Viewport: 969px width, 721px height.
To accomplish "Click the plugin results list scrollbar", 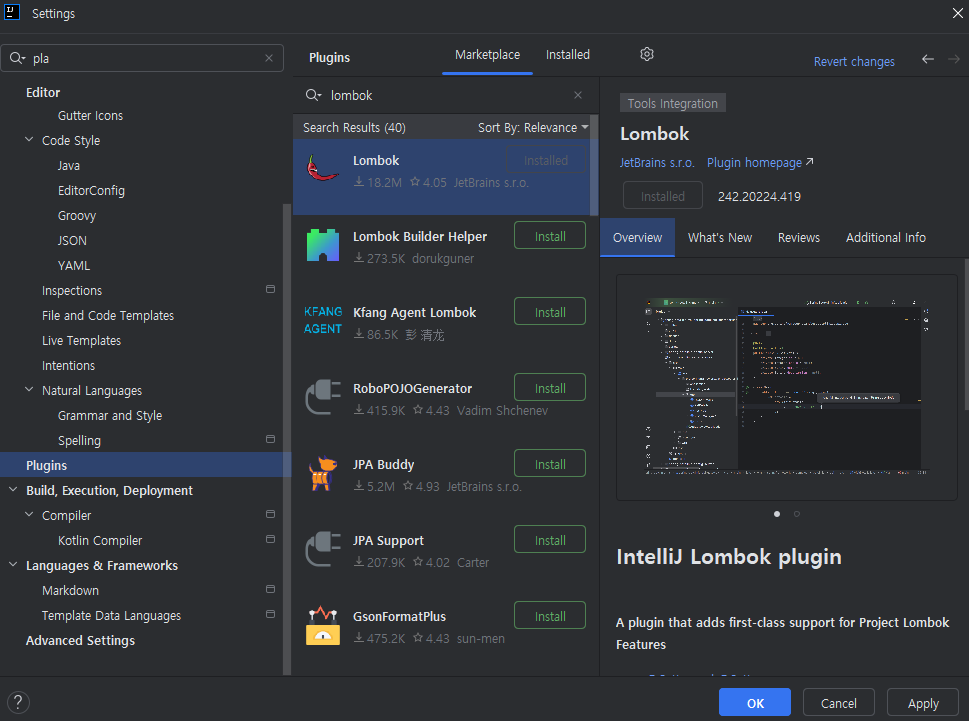I will point(594,166).
